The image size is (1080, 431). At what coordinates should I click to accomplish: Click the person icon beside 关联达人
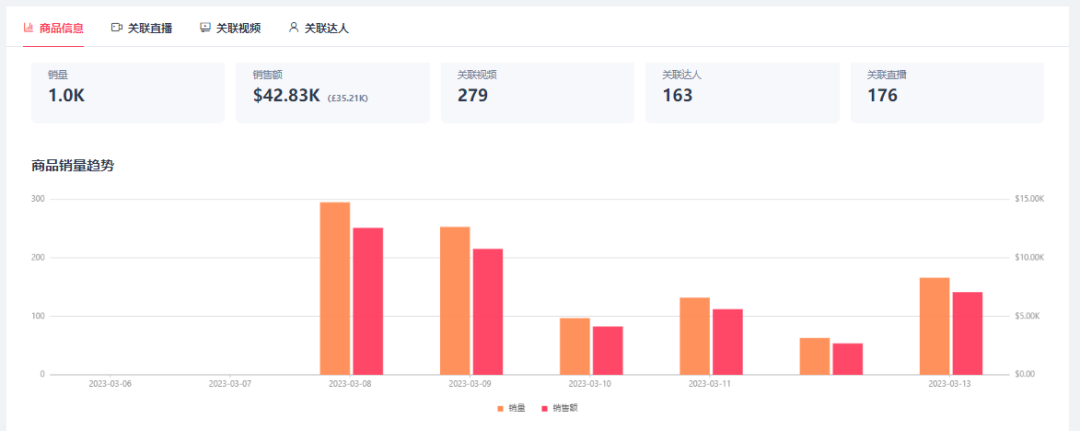tap(293, 28)
